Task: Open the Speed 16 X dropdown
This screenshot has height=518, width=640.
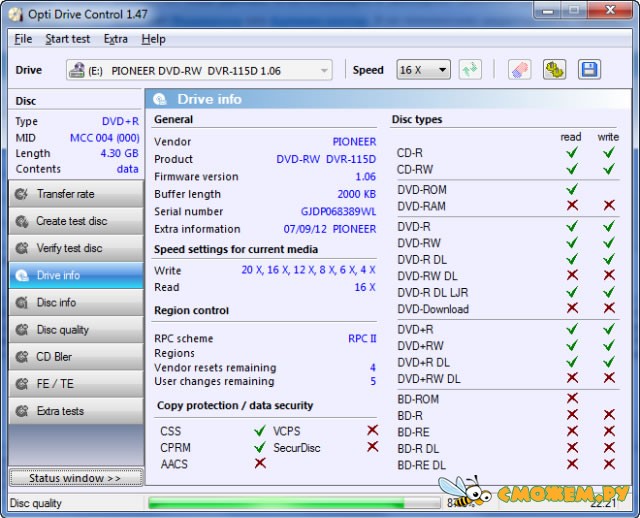Action: coord(423,70)
